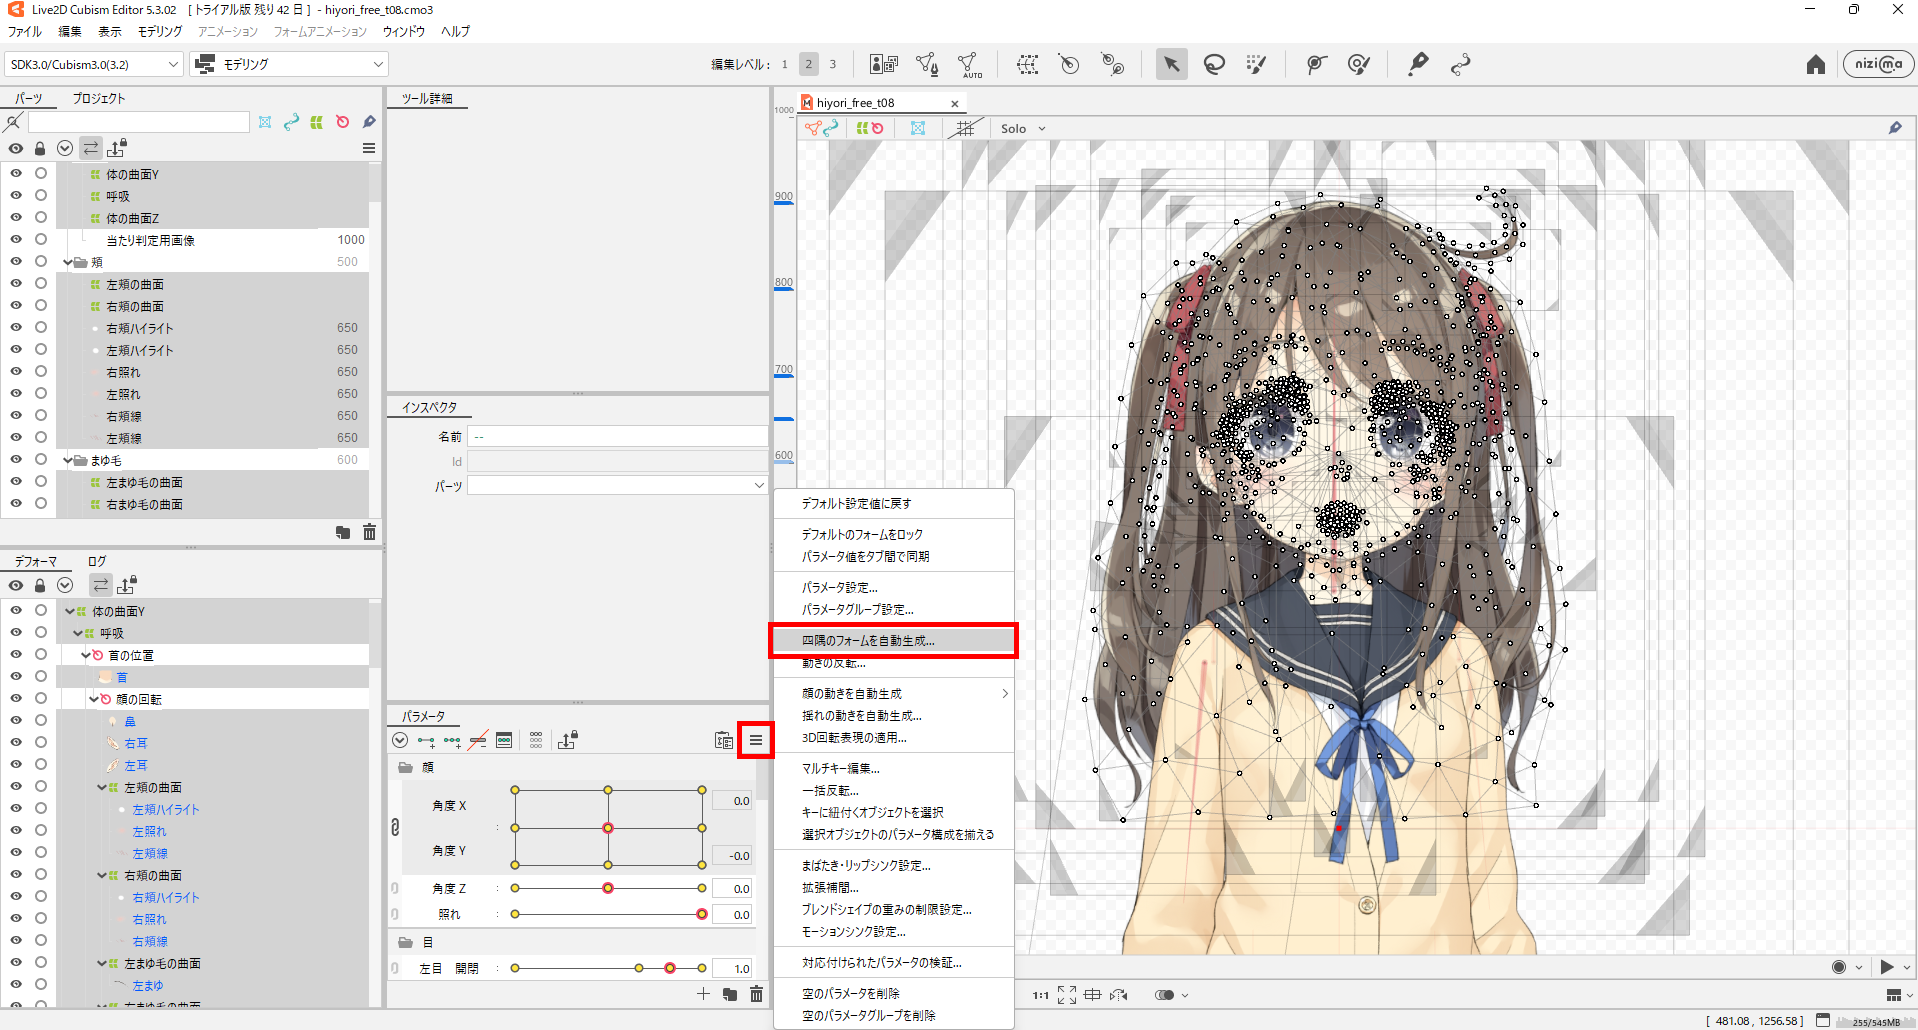This screenshot has height=1030, width=1918.
Task: Click the trash icon in parts panel
Action: coord(369,532)
